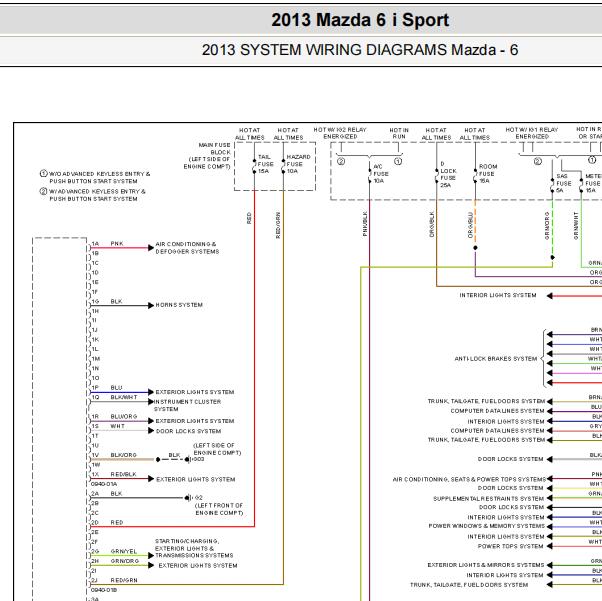The width and height of the screenshot is (602, 601).
Task: Click "EXTERIOR LIGHTS SYSTEM" on the RED/BLK wire at 1X
Action: [x=195, y=479]
